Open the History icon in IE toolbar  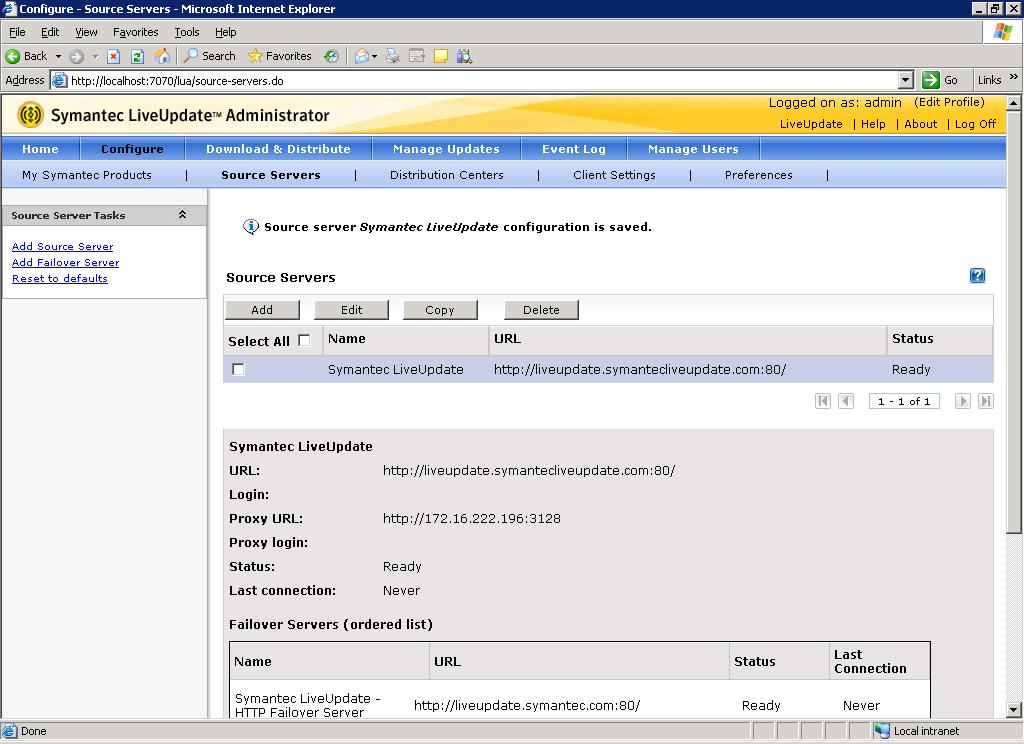coord(332,56)
